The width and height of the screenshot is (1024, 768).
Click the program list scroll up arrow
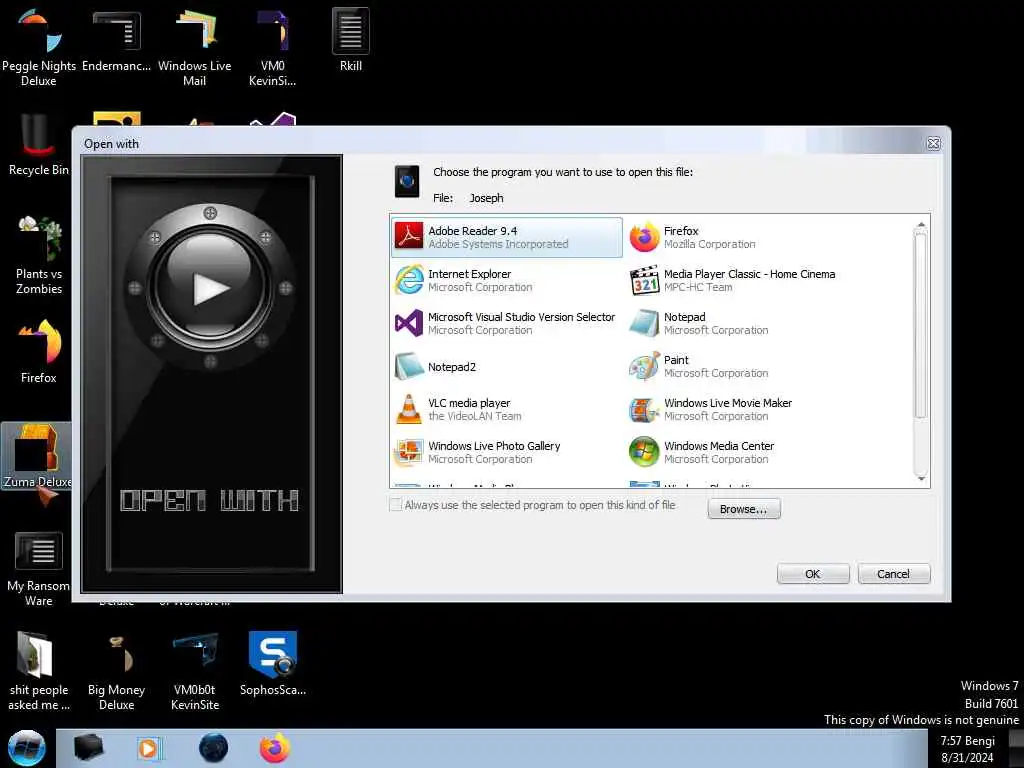921,225
